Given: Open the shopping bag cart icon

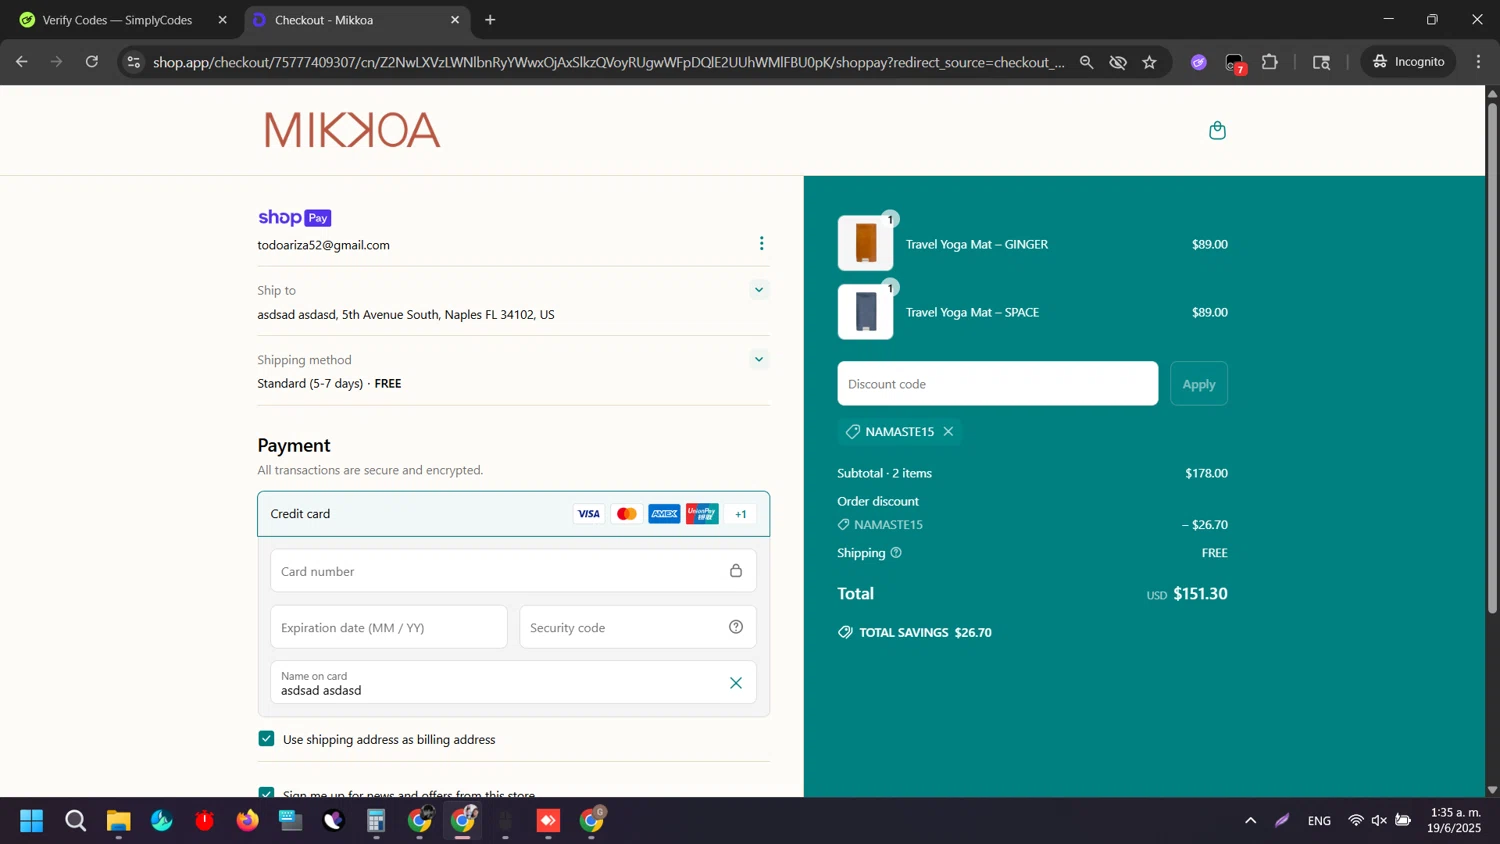Looking at the screenshot, I should pyautogui.click(x=1217, y=130).
